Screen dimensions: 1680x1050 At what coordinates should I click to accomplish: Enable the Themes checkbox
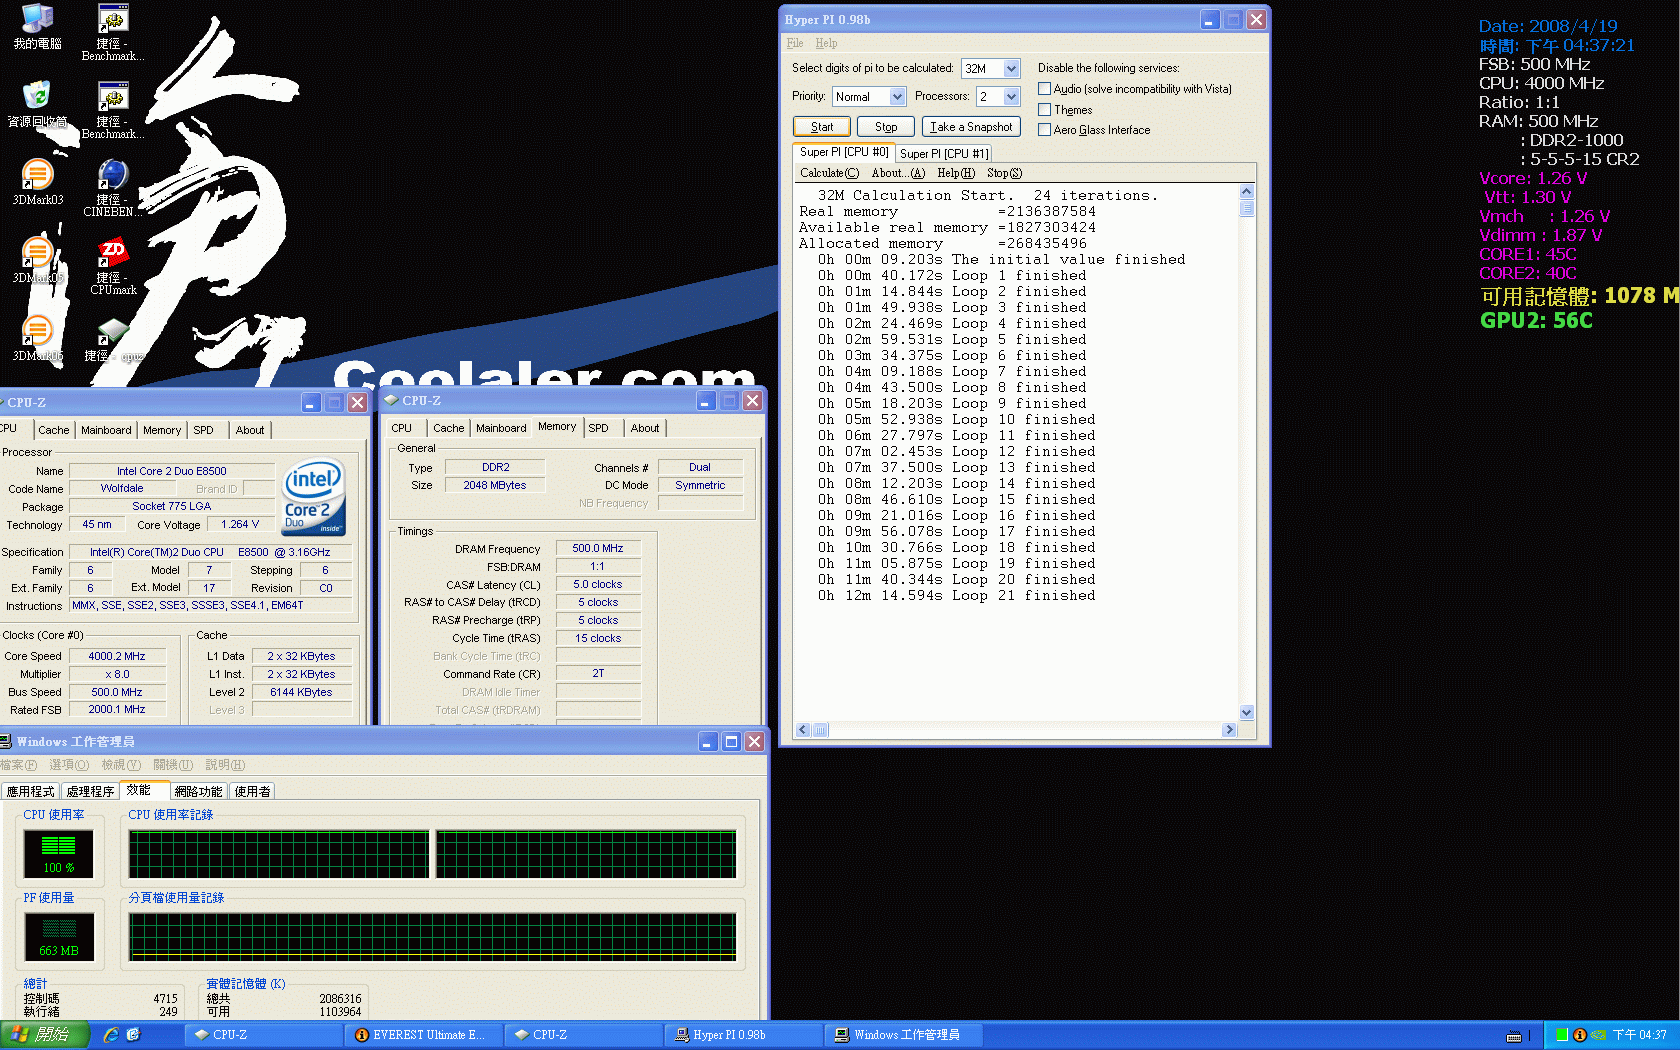tap(1044, 110)
